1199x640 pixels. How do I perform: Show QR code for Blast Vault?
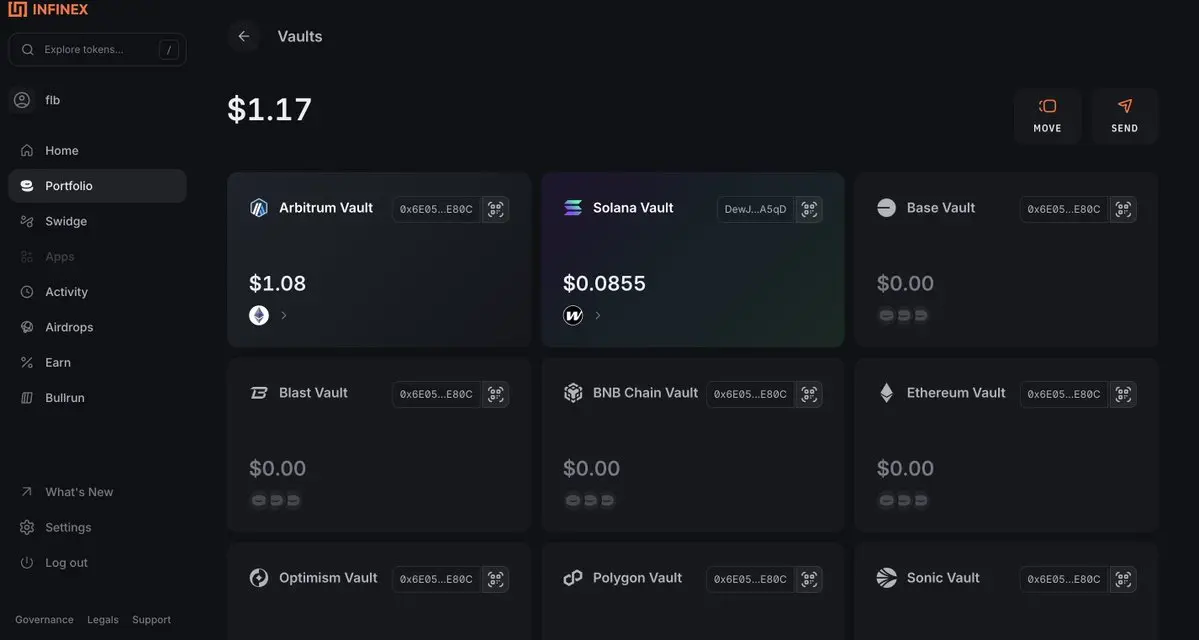(496, 395)
